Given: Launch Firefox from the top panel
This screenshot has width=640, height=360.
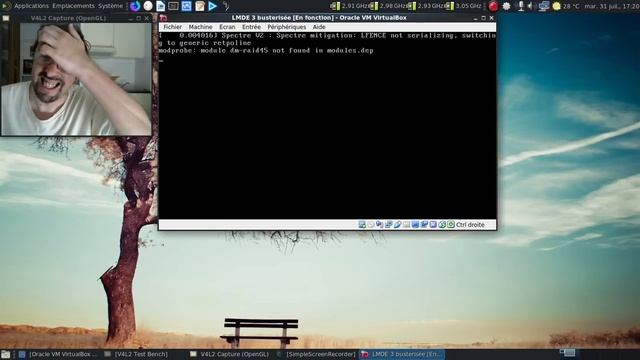Looking at the screenshot, I should click(135, 6).
